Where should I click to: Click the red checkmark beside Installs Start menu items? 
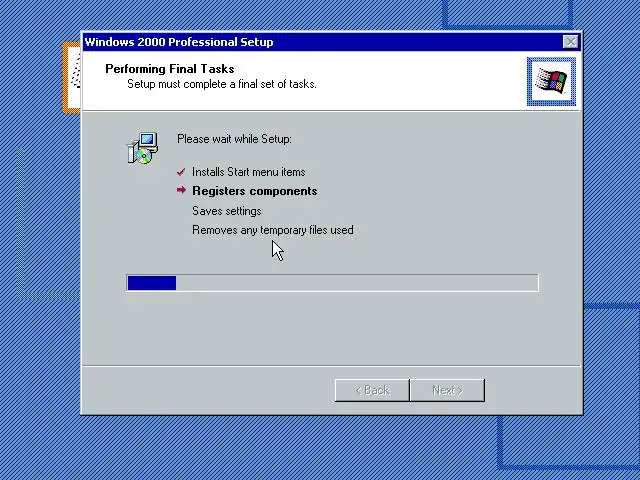pos(181,172)
